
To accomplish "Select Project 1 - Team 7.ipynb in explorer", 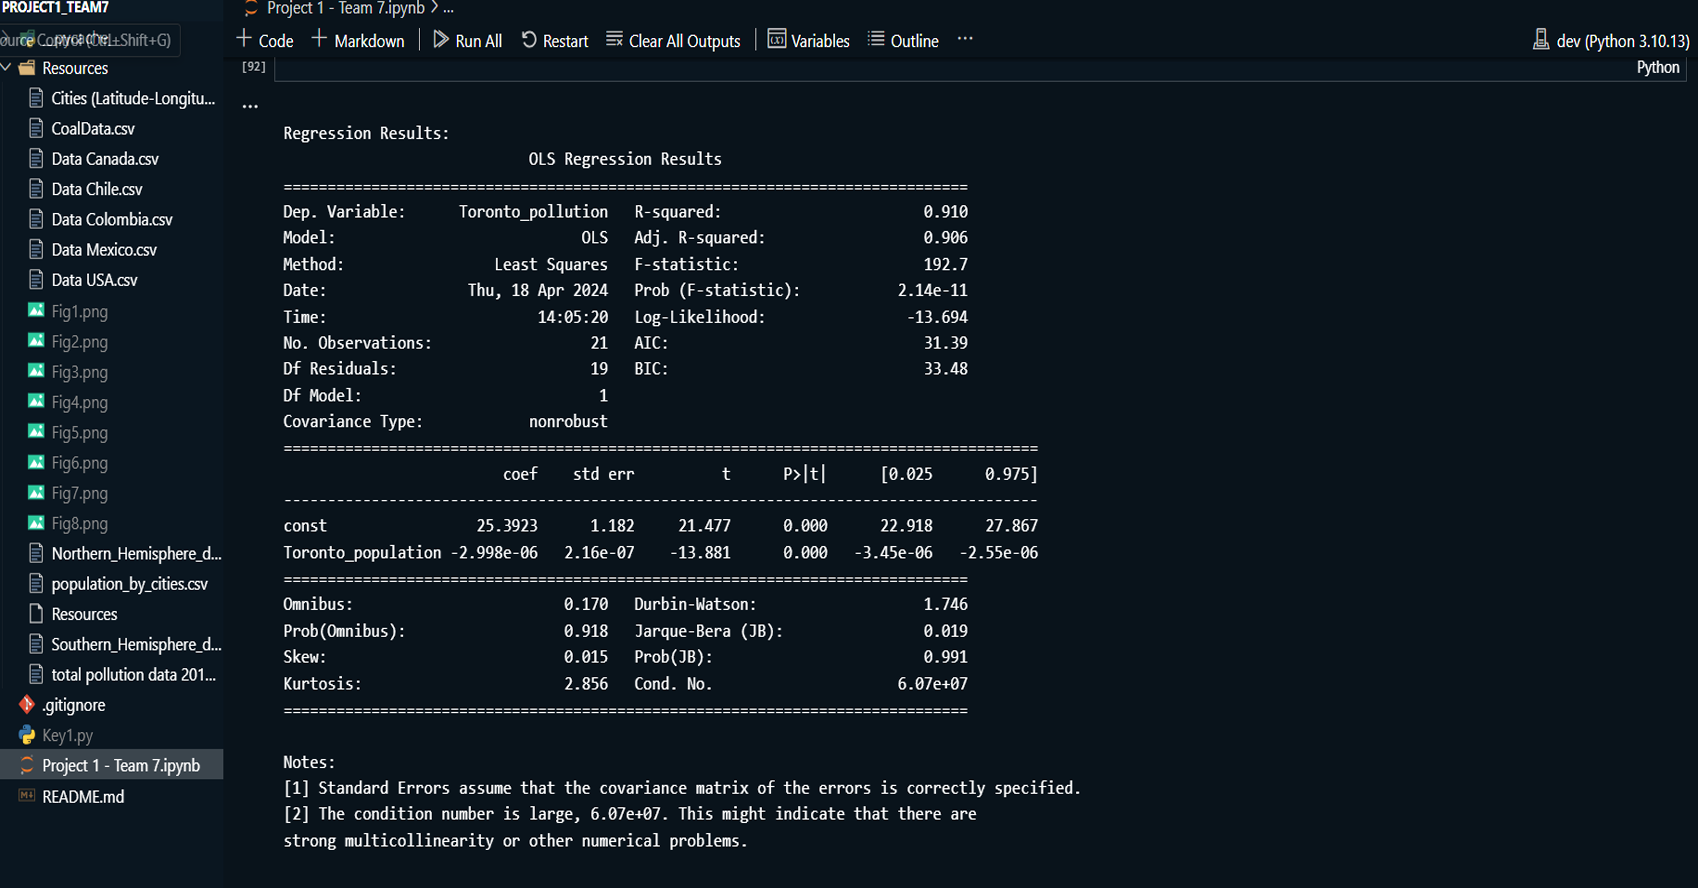I will coord(120,766).
